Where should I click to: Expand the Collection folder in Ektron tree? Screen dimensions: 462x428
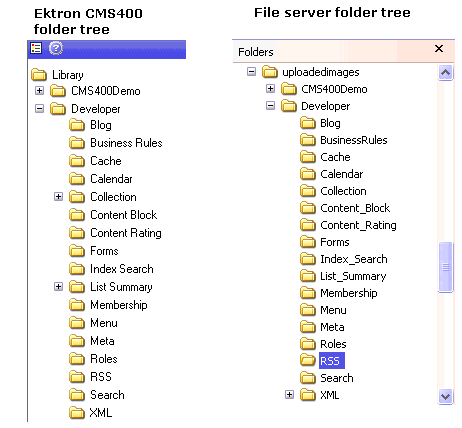(58, 197)
